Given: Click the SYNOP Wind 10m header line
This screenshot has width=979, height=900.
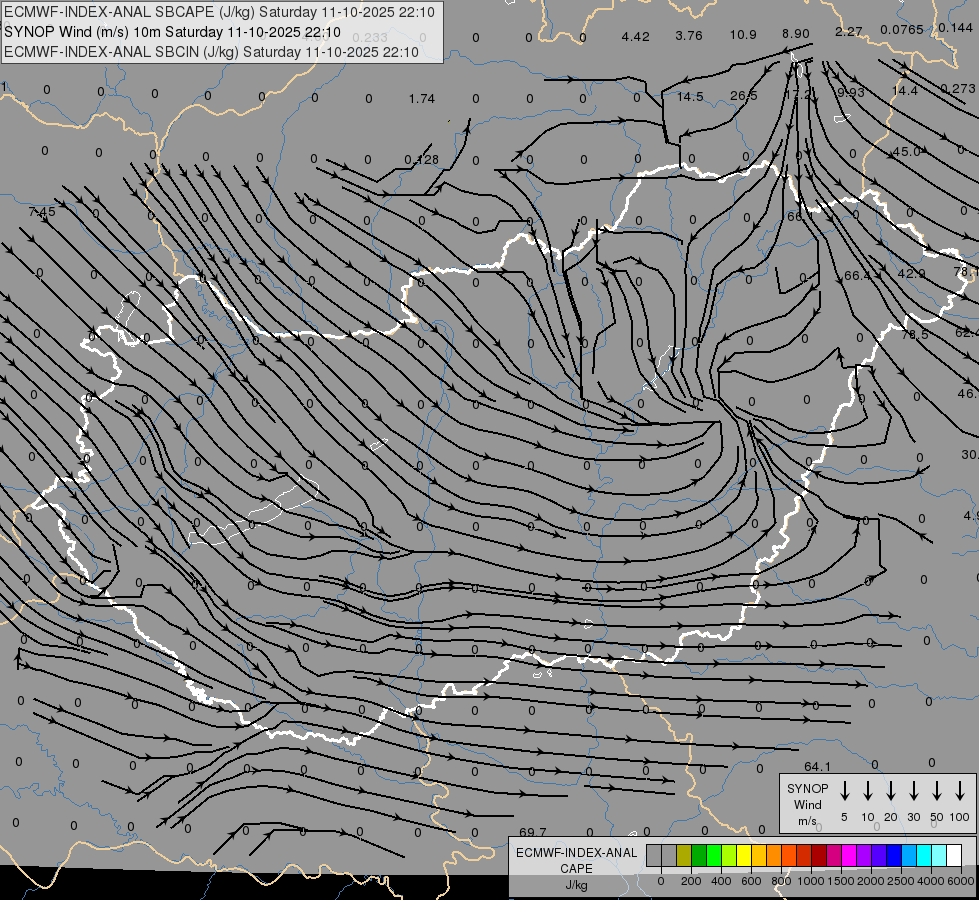Looking at the screenshot, I should click(x=172, y=32).
